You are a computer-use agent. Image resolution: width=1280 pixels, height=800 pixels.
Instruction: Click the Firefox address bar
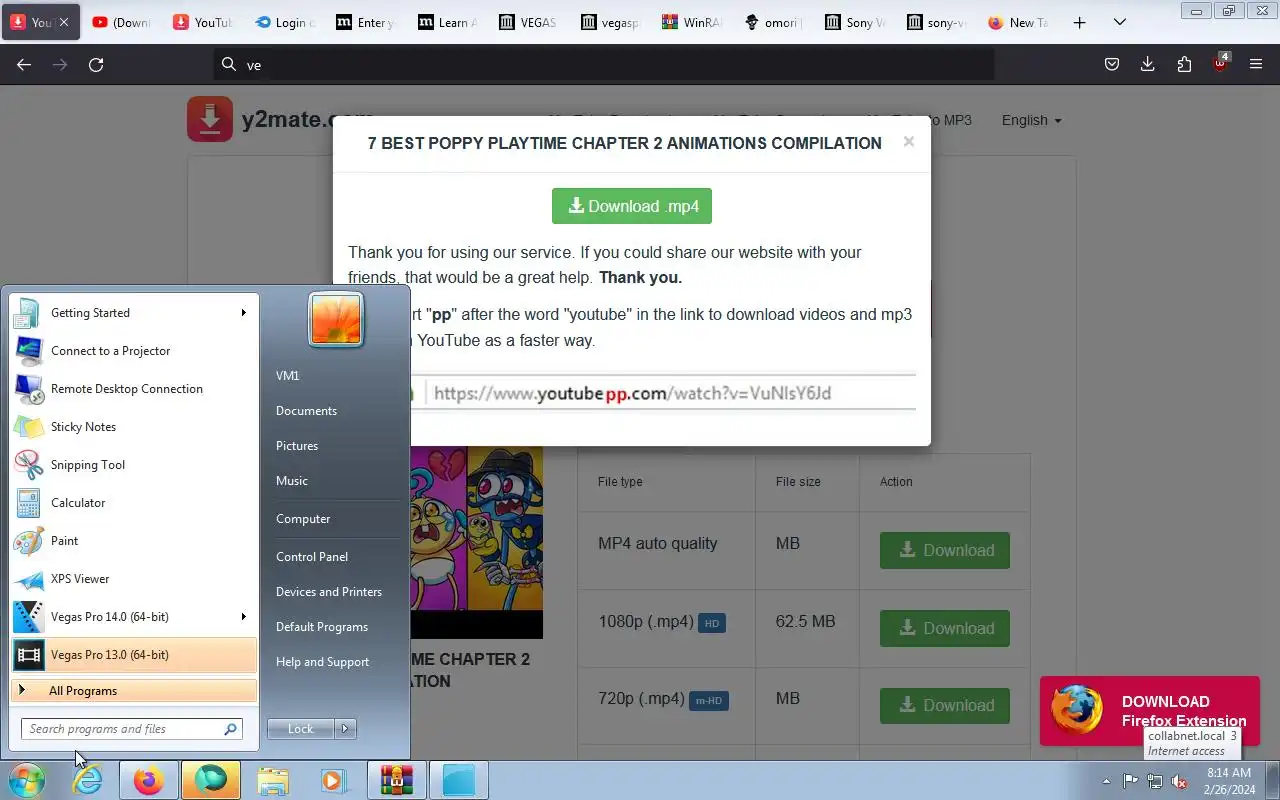point(604,64)
